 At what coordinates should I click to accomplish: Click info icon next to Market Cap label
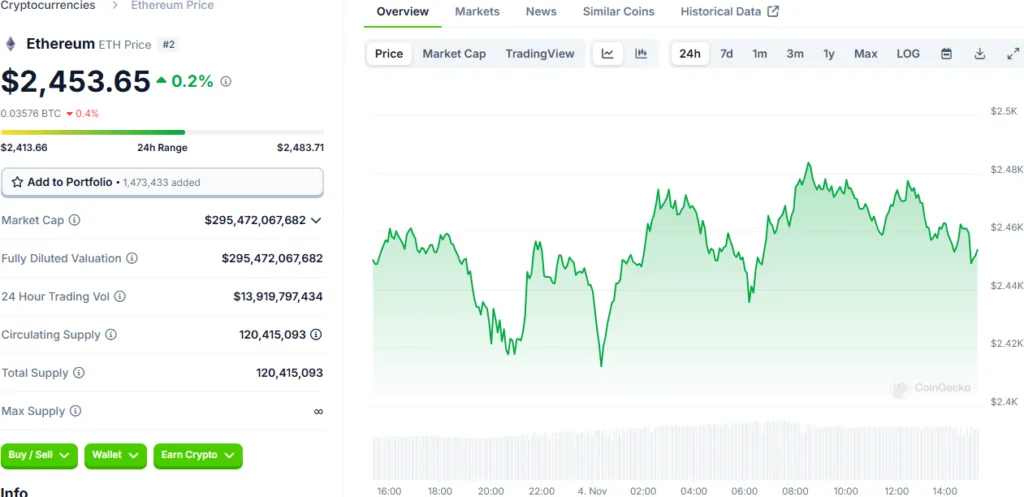pos(74,220)
